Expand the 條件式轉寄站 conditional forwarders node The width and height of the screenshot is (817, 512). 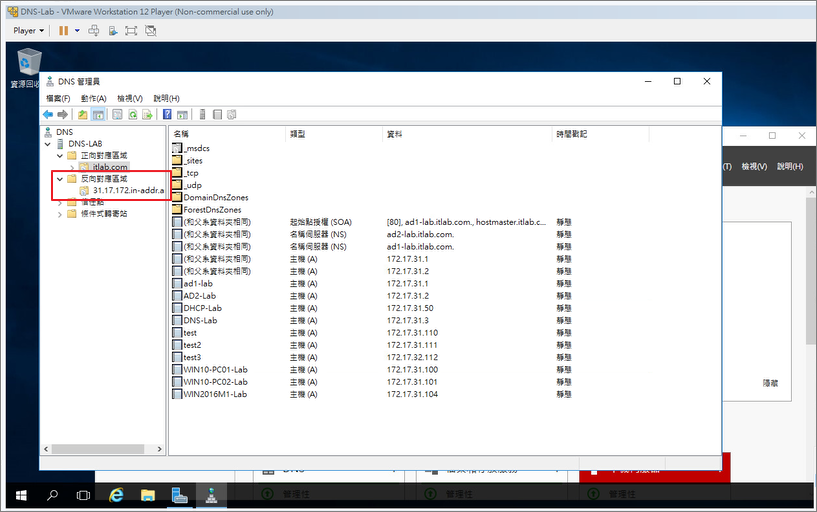[59, 214]
